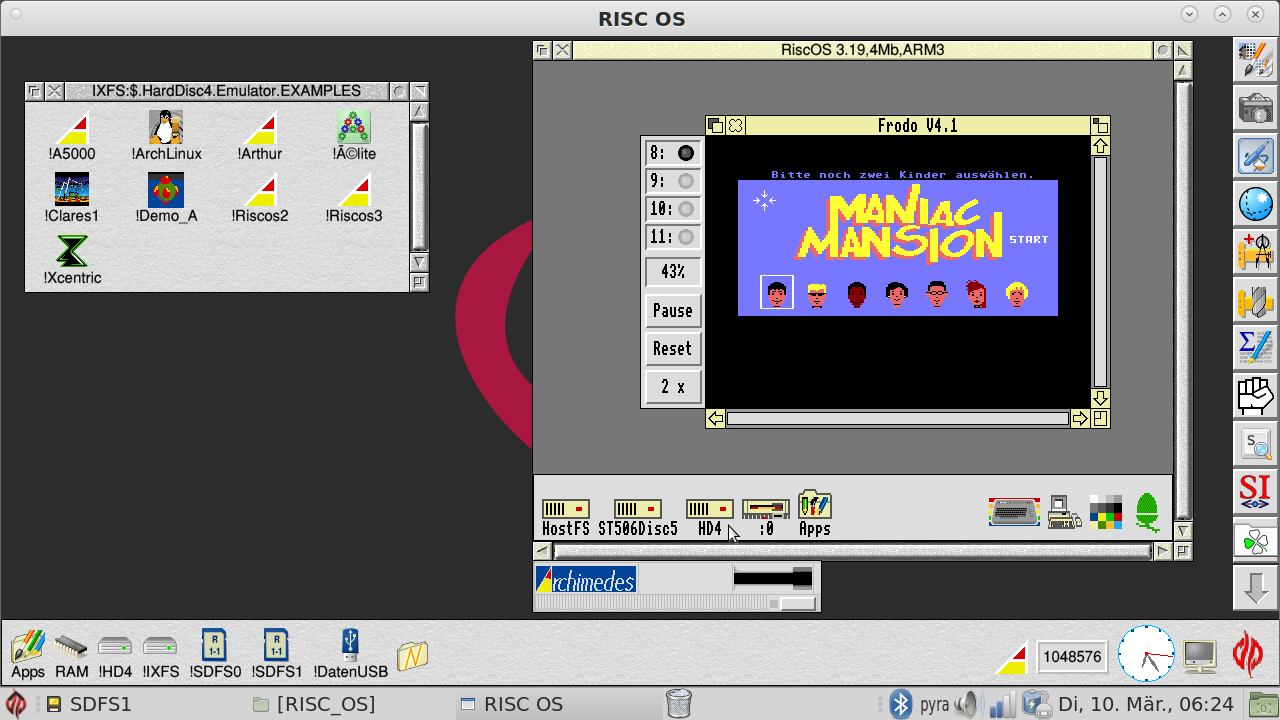Open the !ArchLinux penguin icon
Viewport: 1280px width, 720px height.
pyautogui.click(x=166, y=128)
